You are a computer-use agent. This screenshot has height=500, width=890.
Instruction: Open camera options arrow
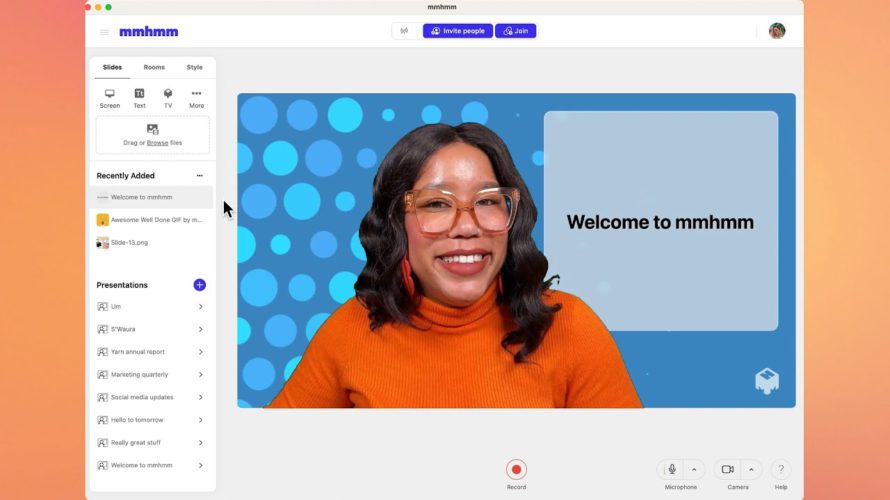click(x=751, y=469)
